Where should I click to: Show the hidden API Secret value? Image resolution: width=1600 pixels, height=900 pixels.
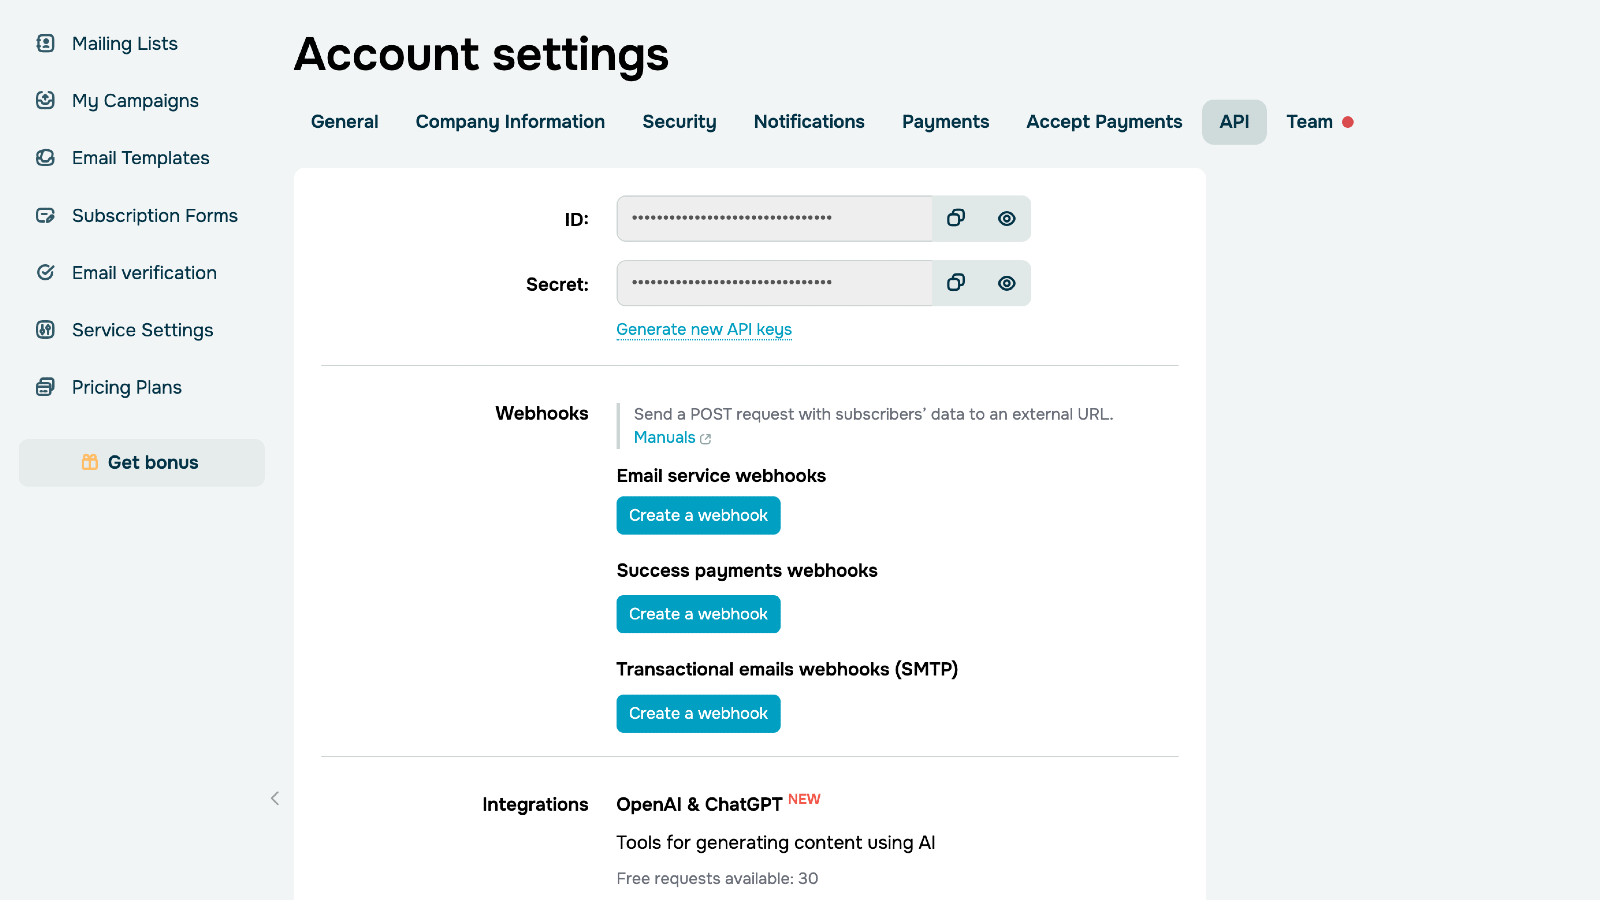[1006, 283]
